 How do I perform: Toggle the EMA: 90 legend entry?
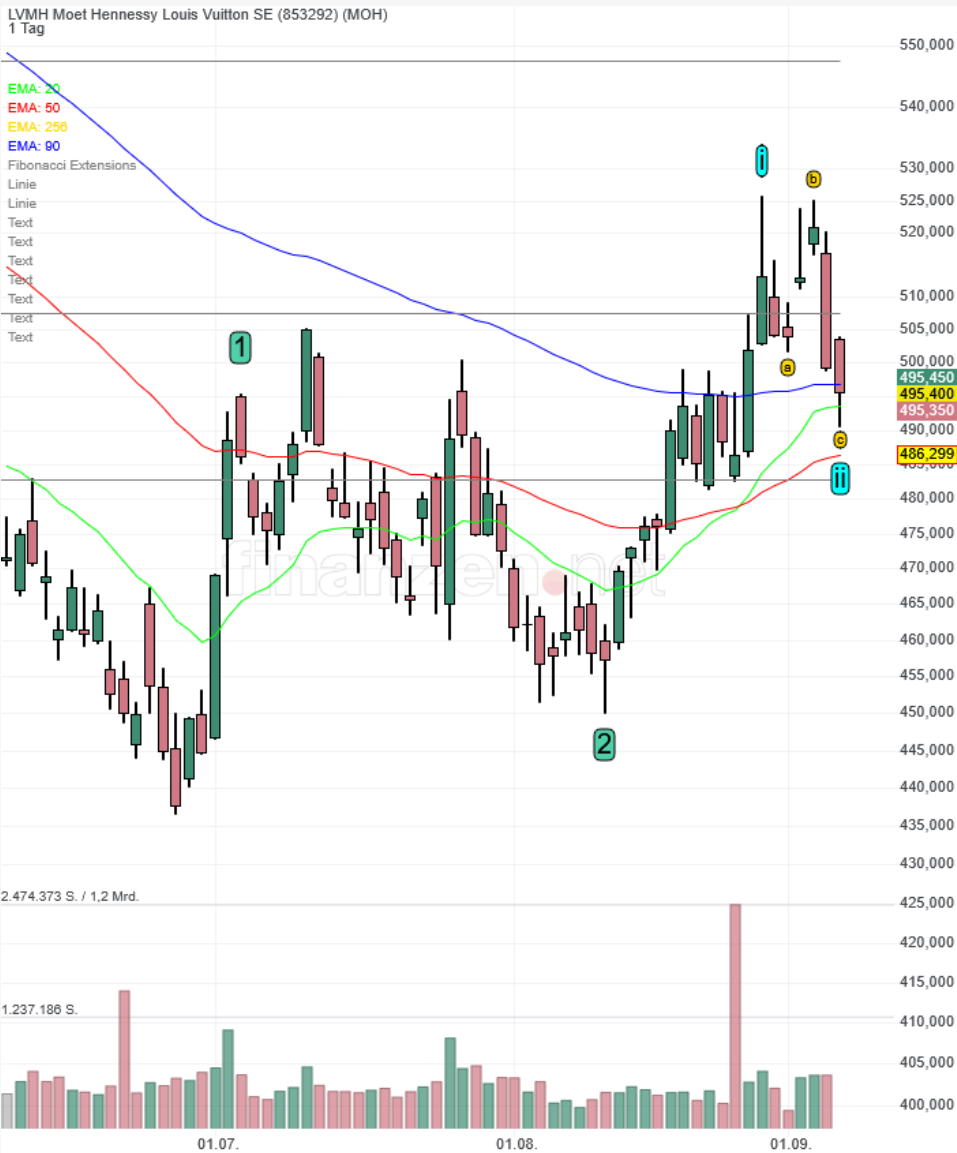click(33, 146)
